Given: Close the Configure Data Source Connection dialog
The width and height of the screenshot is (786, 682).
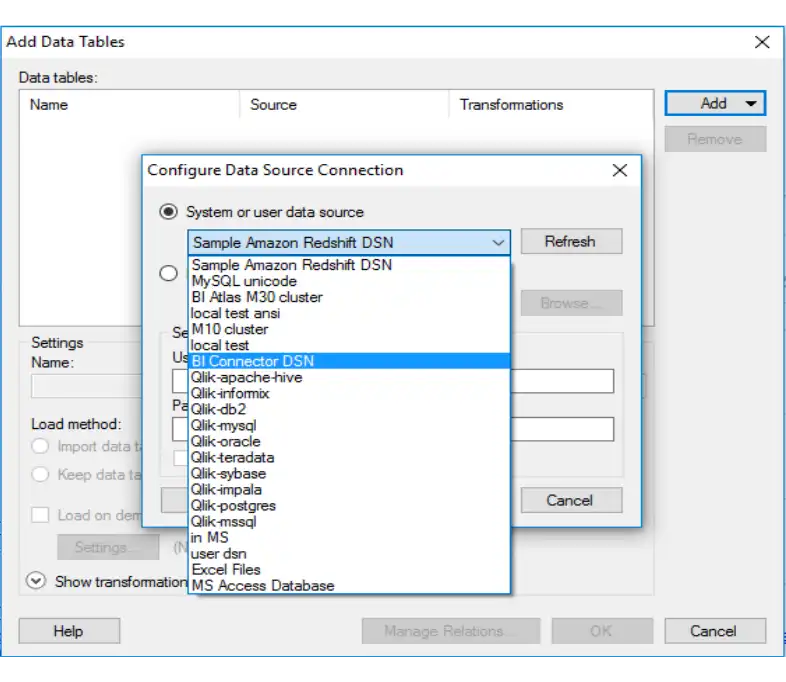Looking at the screenshot, I should tap(620, 170).
